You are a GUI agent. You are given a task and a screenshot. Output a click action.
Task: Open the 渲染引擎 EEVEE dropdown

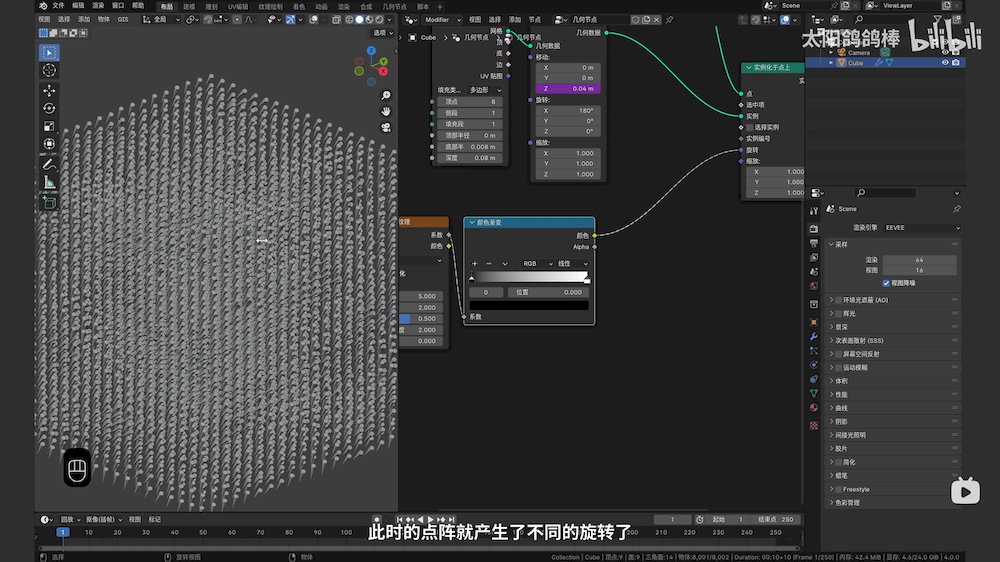(x=922, y=228)
